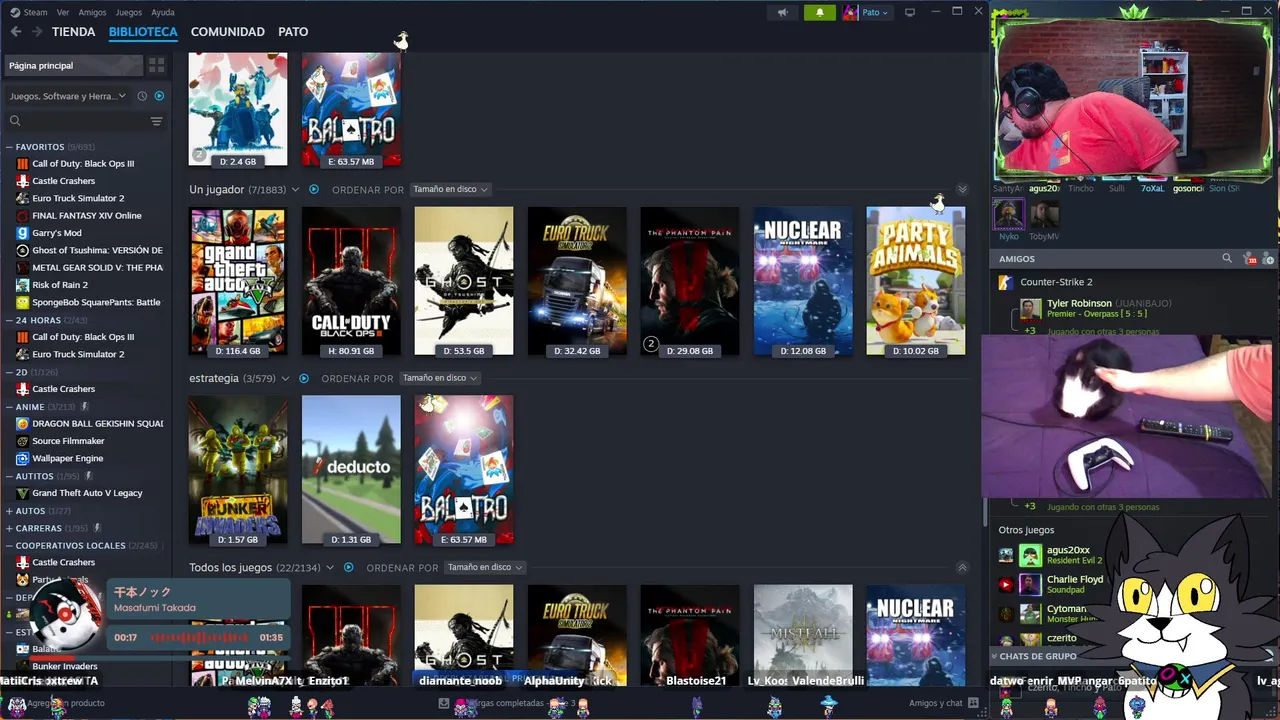1280x720 pixels.
Task: Open the PATO profile tab
Action: [x=293, y=32]
